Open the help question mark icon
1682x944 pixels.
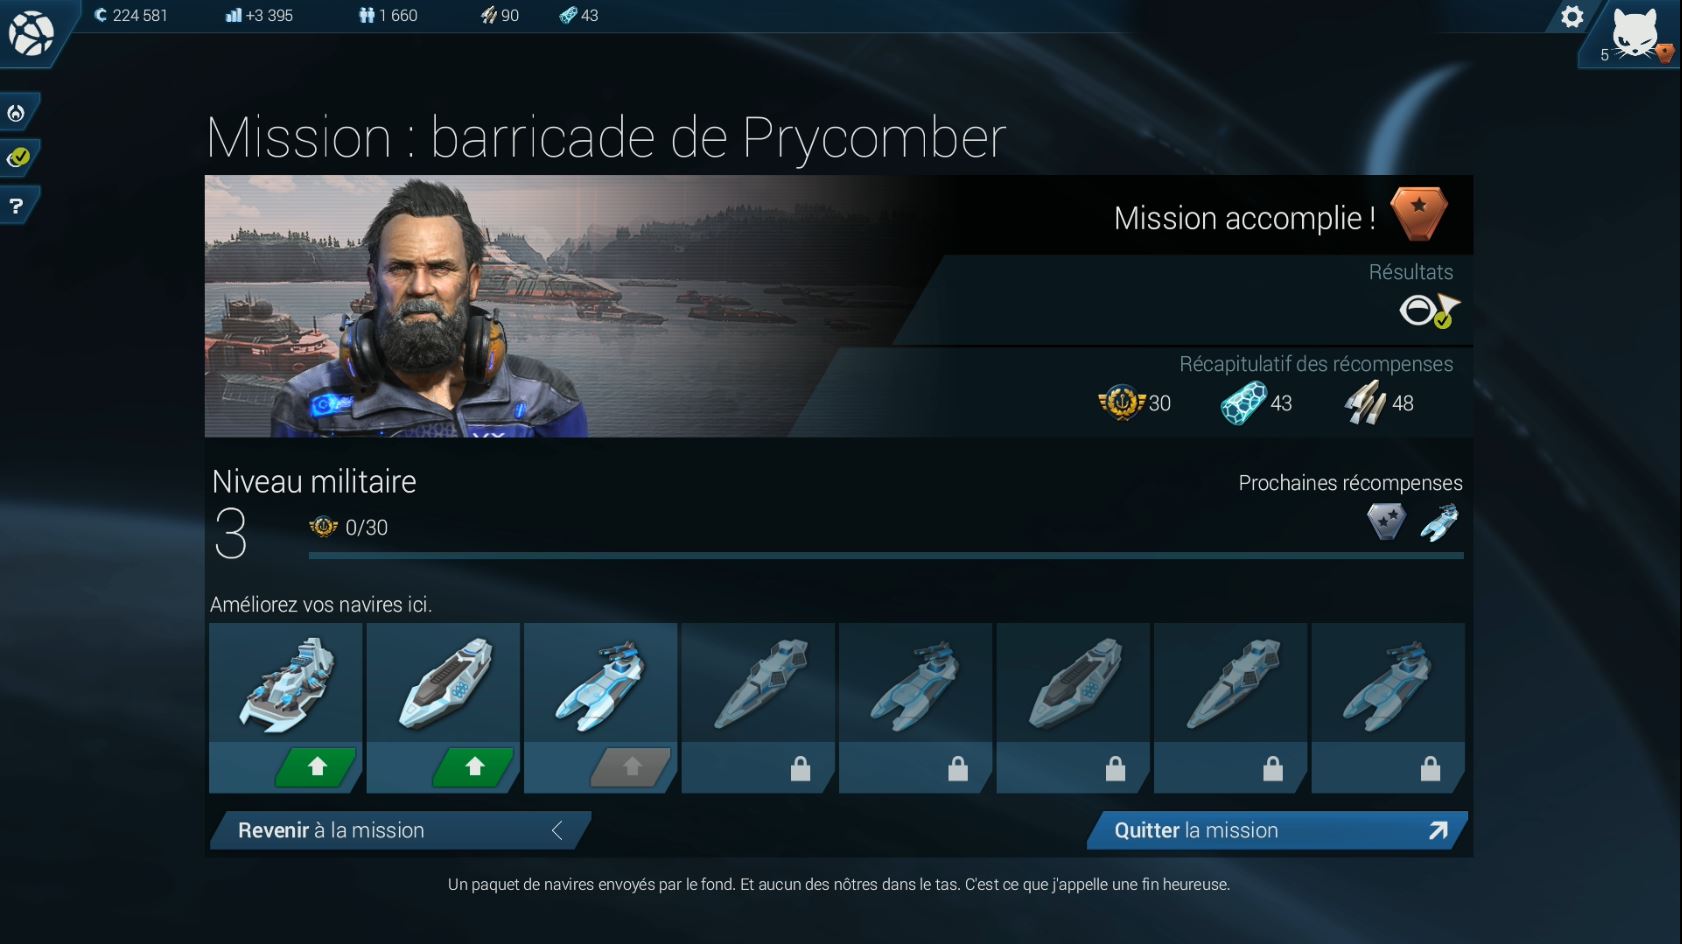pos(16,206)
